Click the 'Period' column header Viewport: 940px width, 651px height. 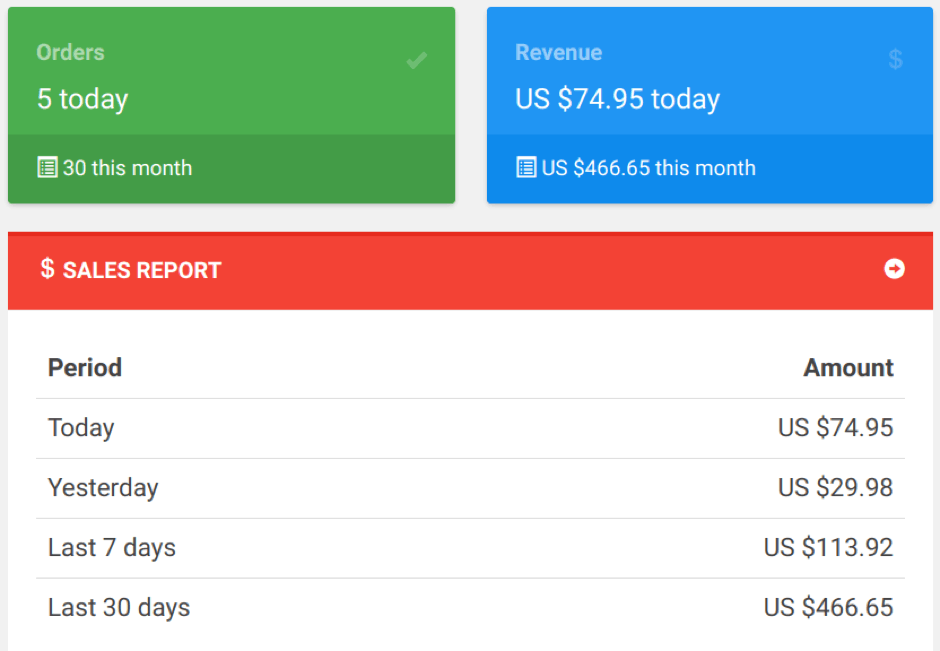(85, 368)
